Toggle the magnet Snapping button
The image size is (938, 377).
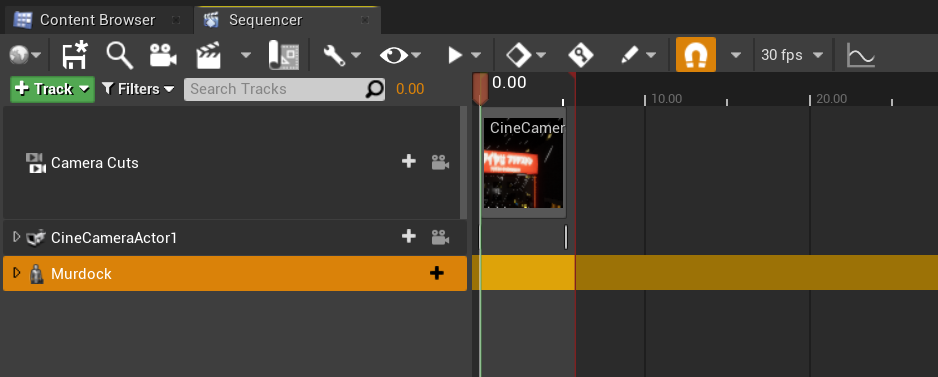point(696,54)
